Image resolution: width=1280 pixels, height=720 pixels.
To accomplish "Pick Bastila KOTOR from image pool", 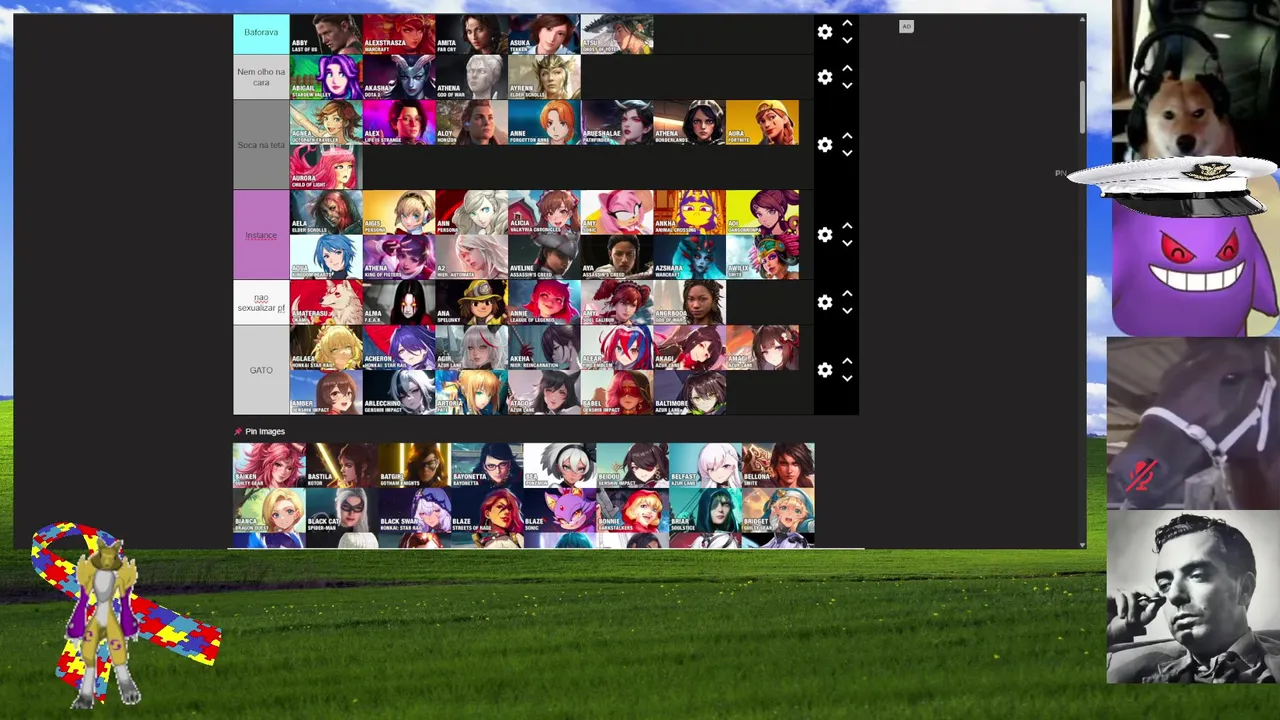I will coord(342,465).
